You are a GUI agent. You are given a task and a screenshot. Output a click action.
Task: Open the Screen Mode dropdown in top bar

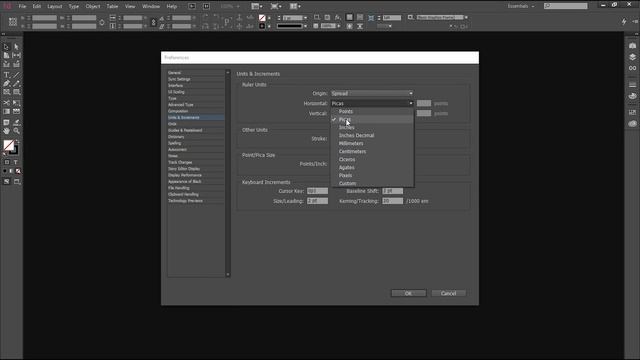276,6
